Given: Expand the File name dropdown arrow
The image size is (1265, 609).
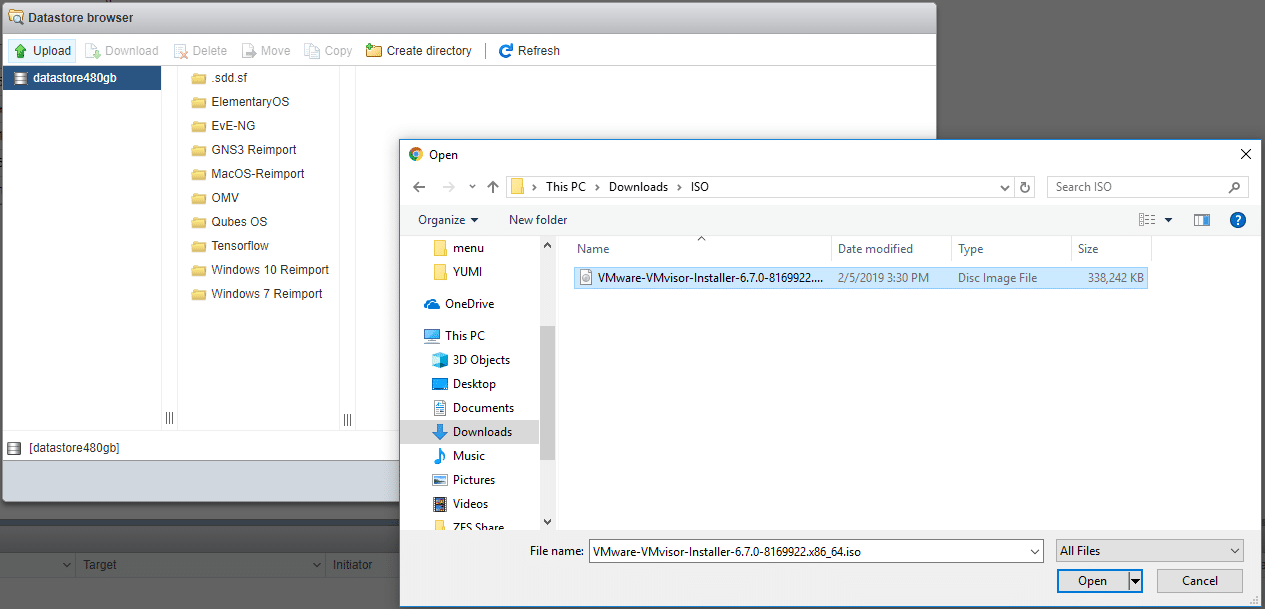Looking at the screenshot, I should (1035, 551).
